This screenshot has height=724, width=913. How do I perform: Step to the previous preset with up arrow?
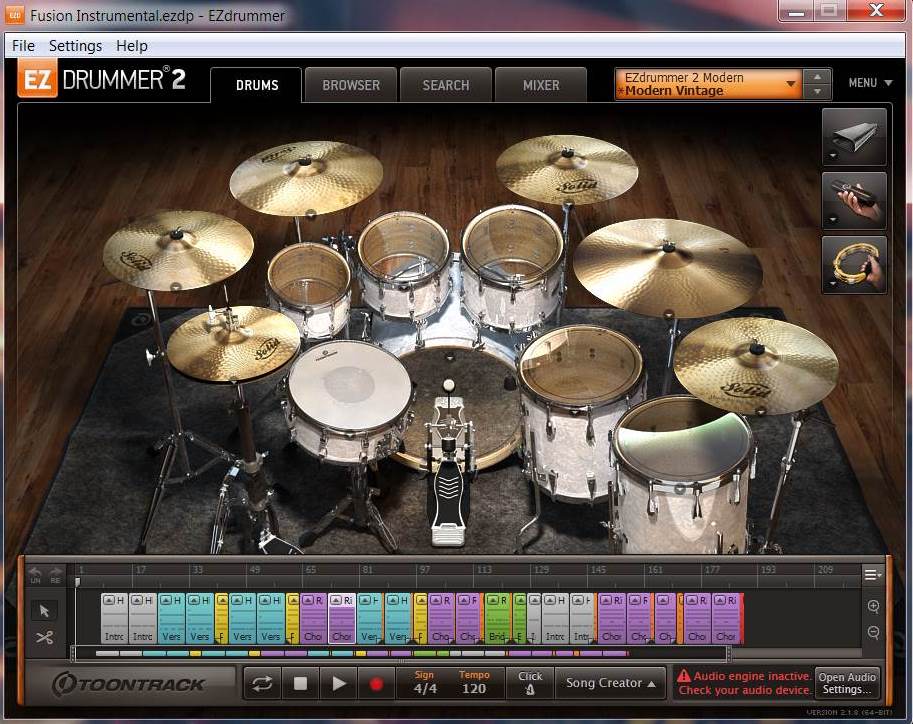coord(818,77)
